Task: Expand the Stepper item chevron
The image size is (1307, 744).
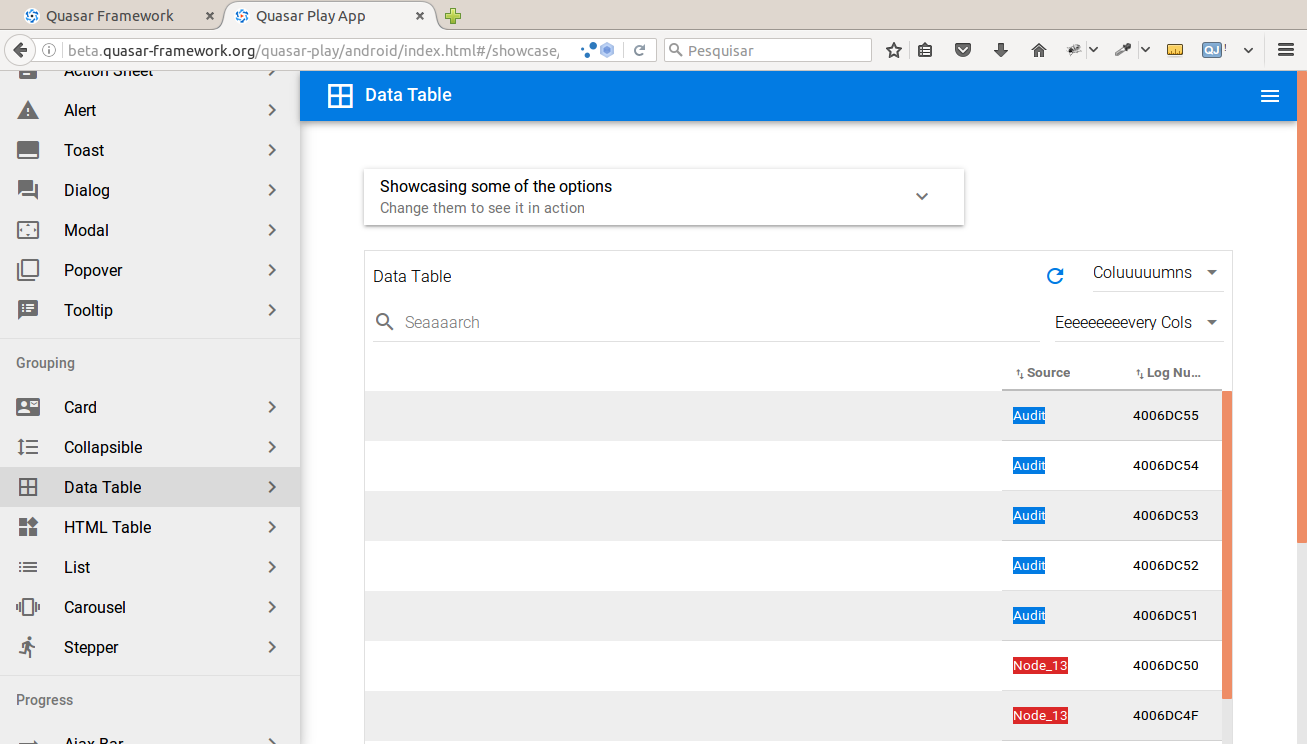Action: tap(272, 647)
